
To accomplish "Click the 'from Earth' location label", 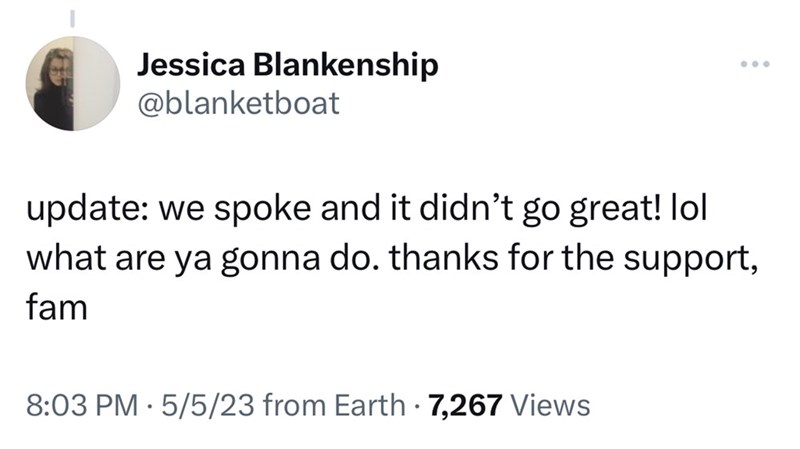I will point(334,406).
